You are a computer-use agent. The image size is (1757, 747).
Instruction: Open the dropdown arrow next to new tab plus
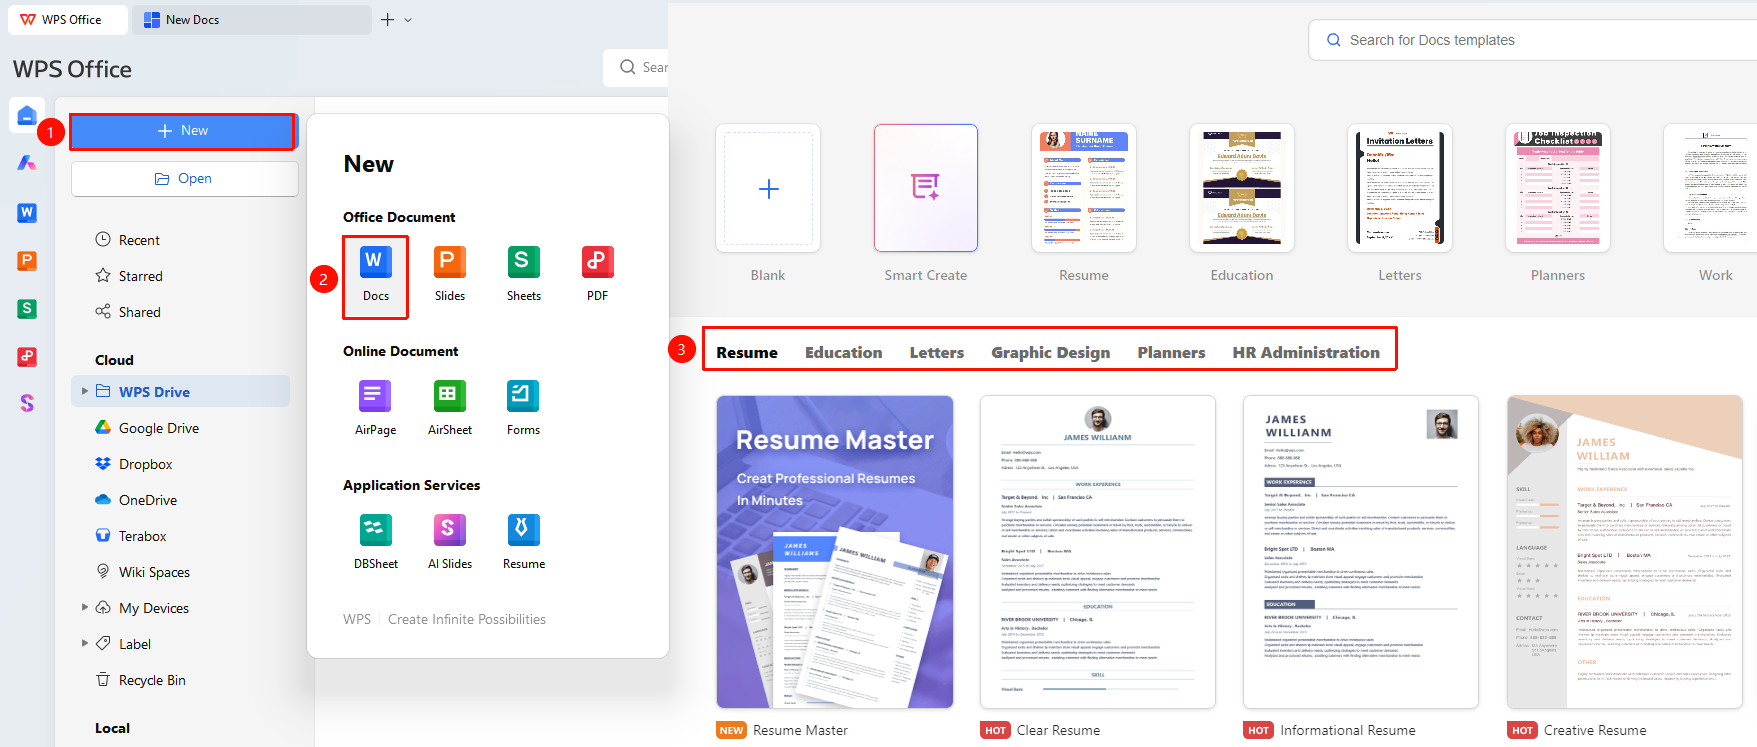pyautogui.click(x=408, y=20)
